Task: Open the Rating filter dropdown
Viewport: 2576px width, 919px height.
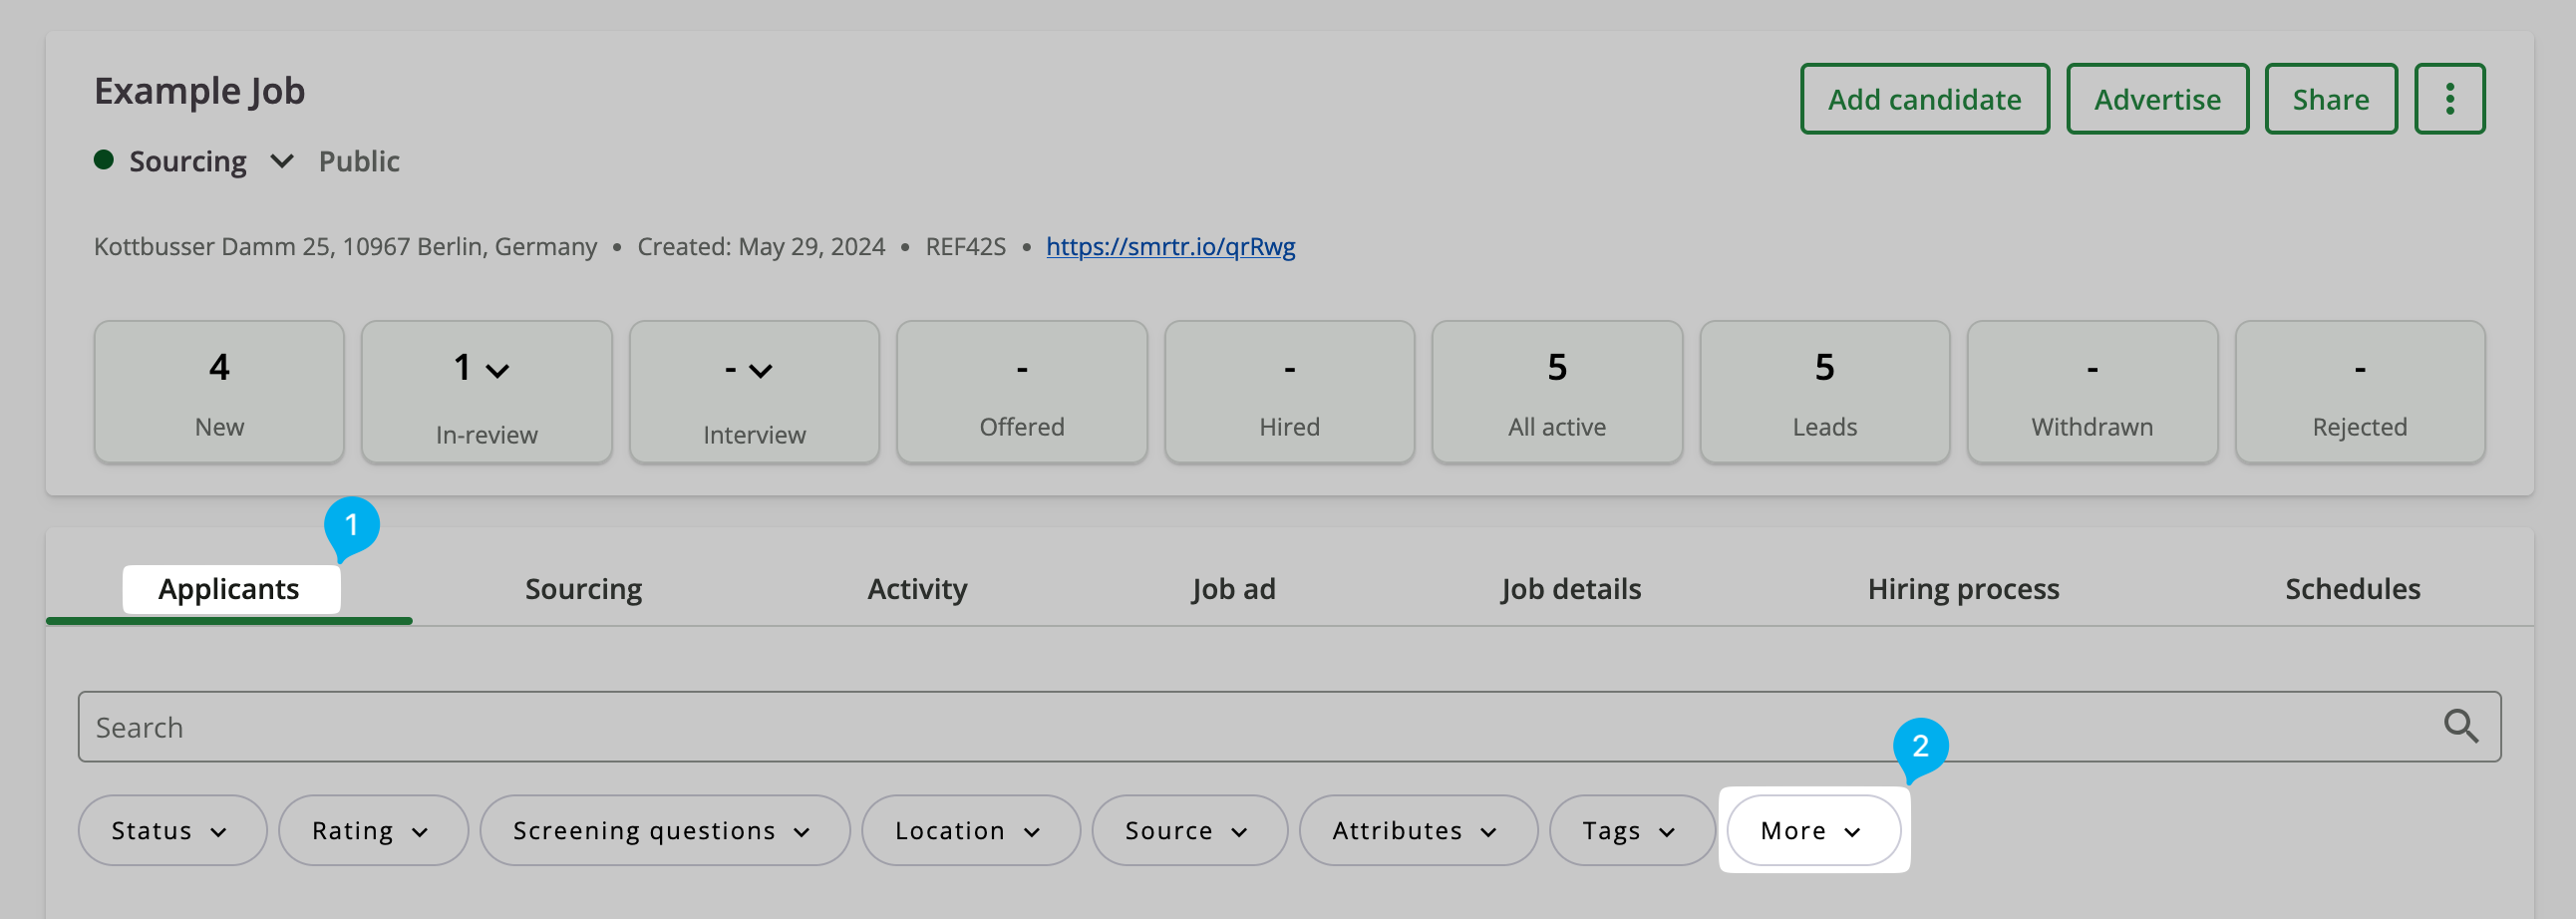Action: pyautogui.click(x=372, y=830)
